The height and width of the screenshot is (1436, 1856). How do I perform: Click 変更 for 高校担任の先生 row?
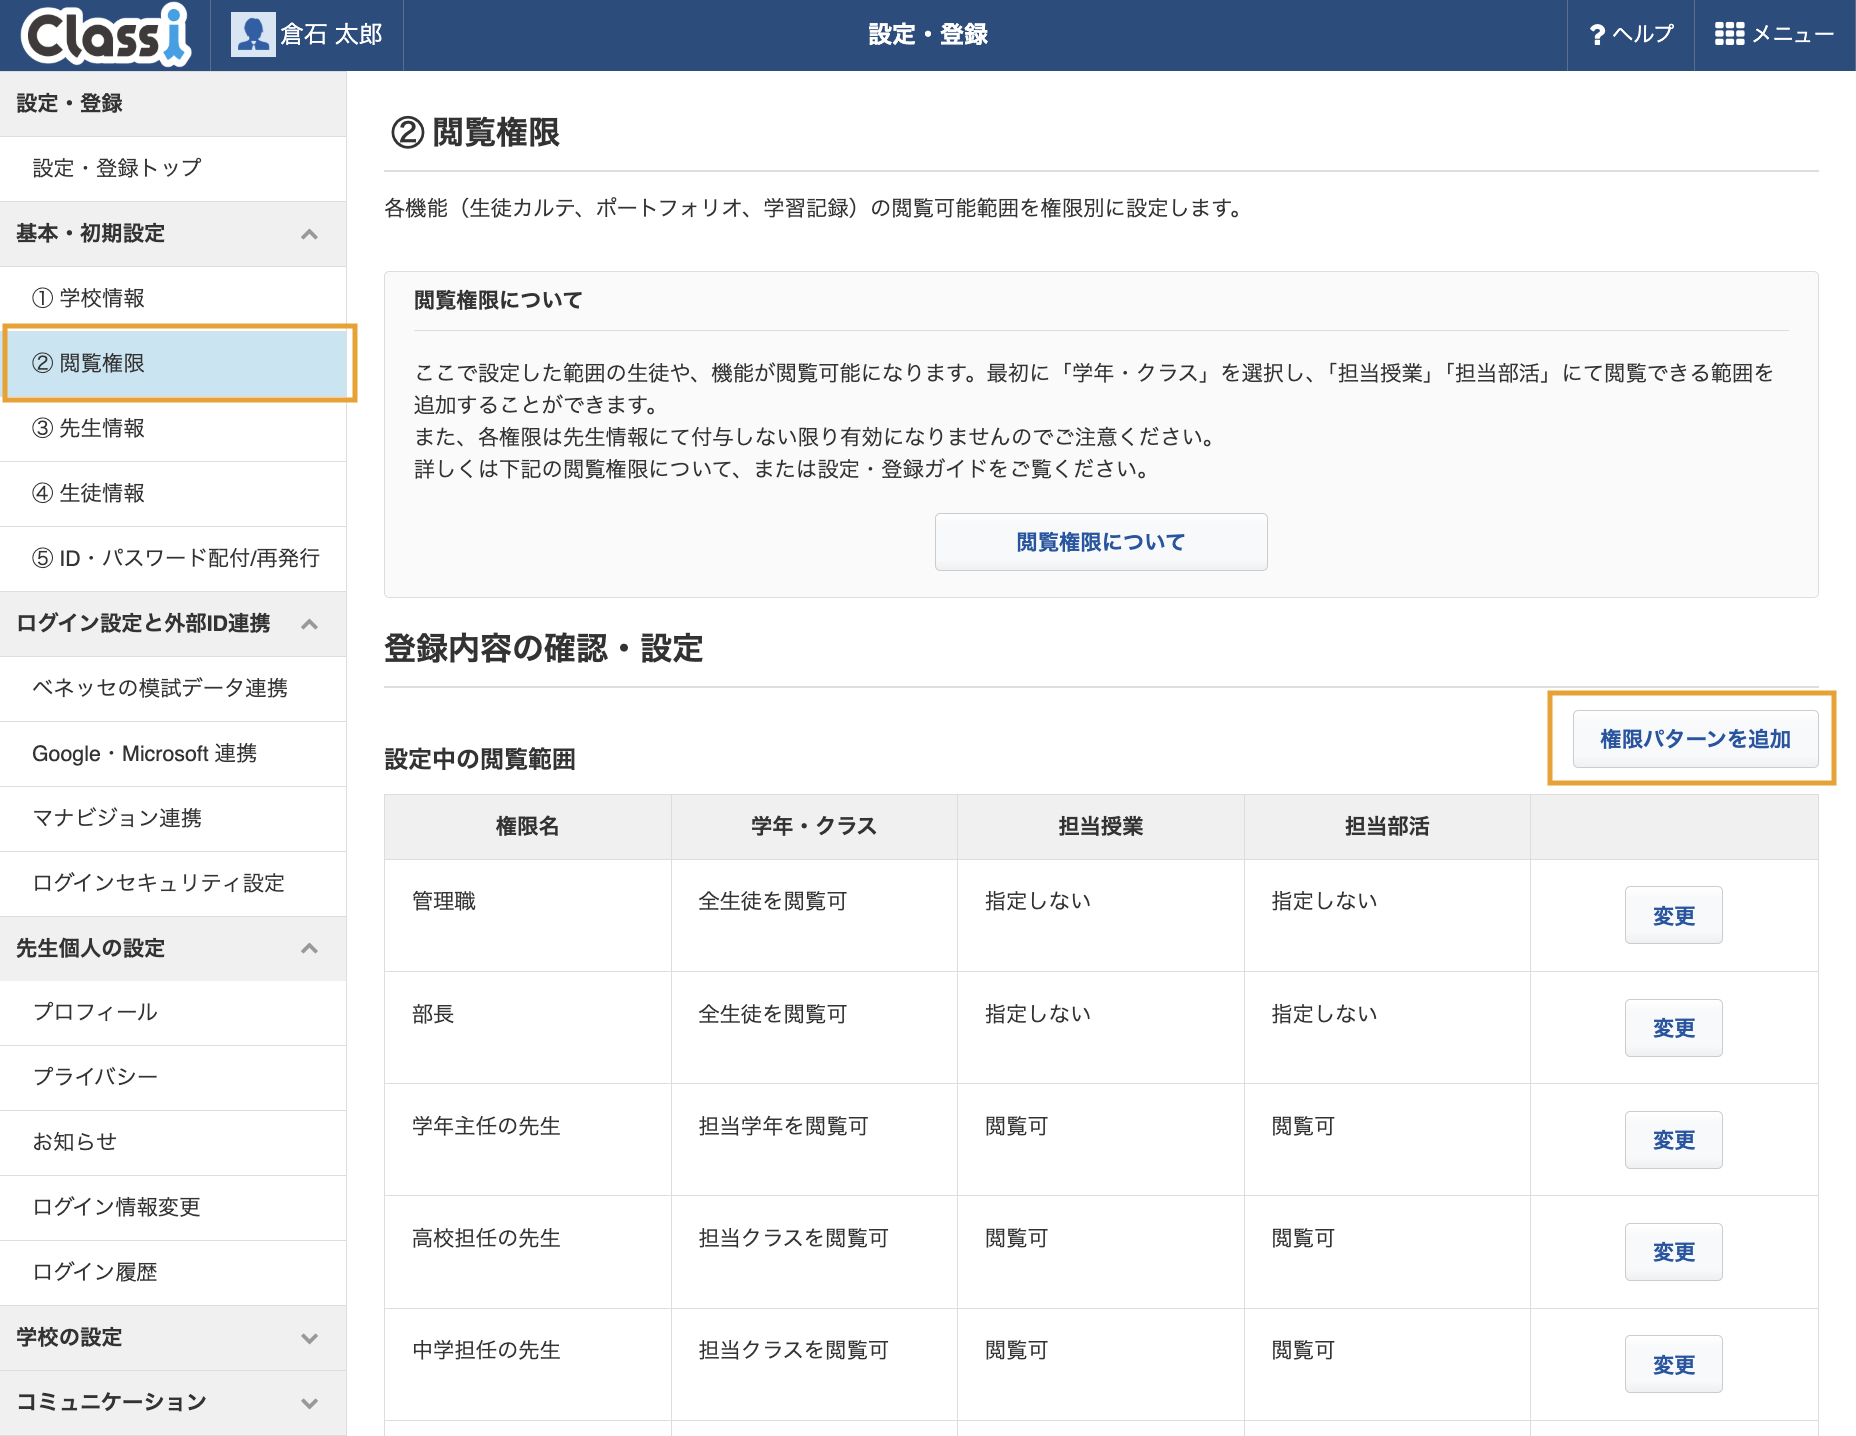click(x=1673, y=1252)
